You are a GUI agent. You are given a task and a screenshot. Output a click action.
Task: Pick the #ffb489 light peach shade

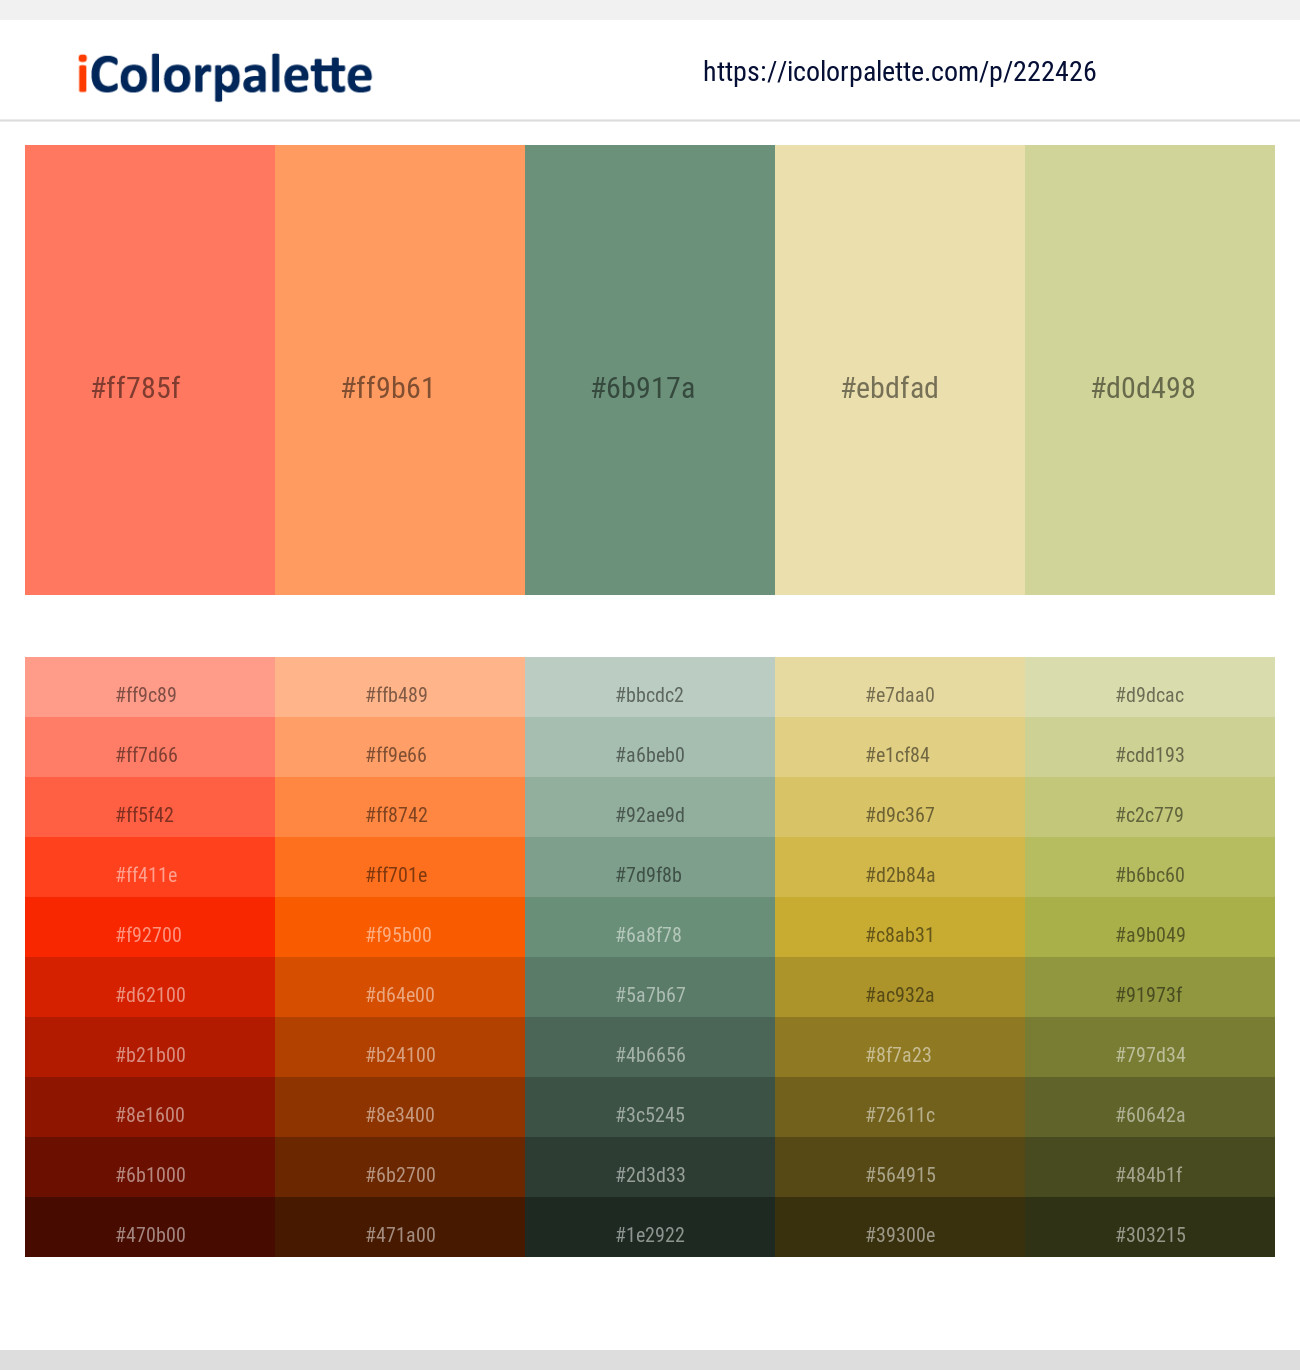tap(400, 694)
